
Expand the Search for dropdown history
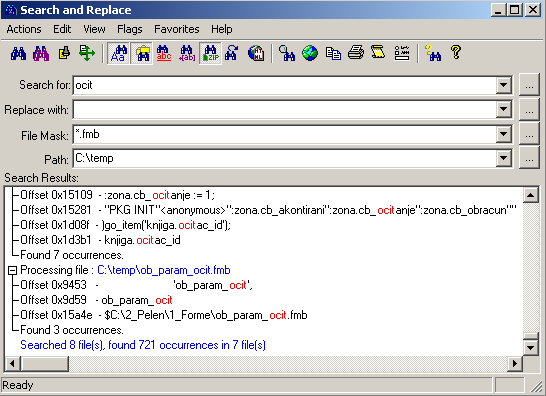[x=503, y=85]
